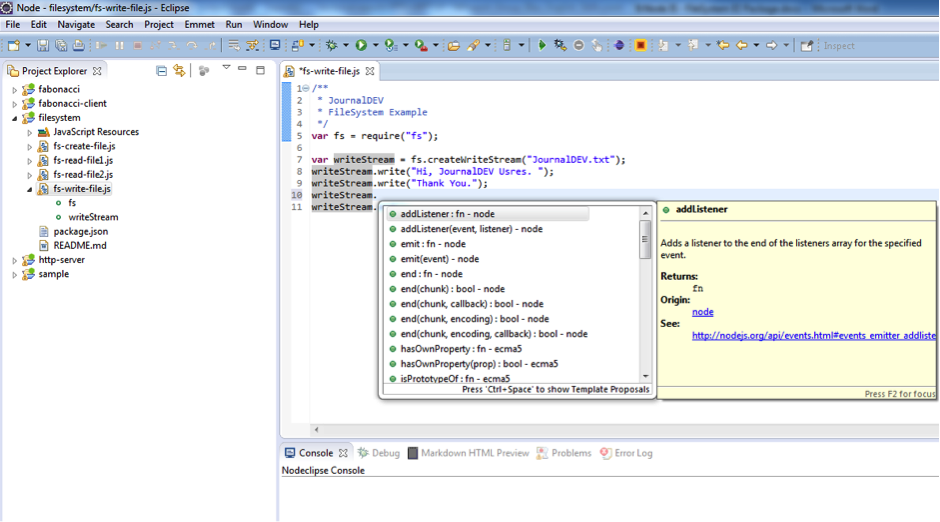Click the Open Console monitor icon
940x522 pixels.
tap(275, 45)
